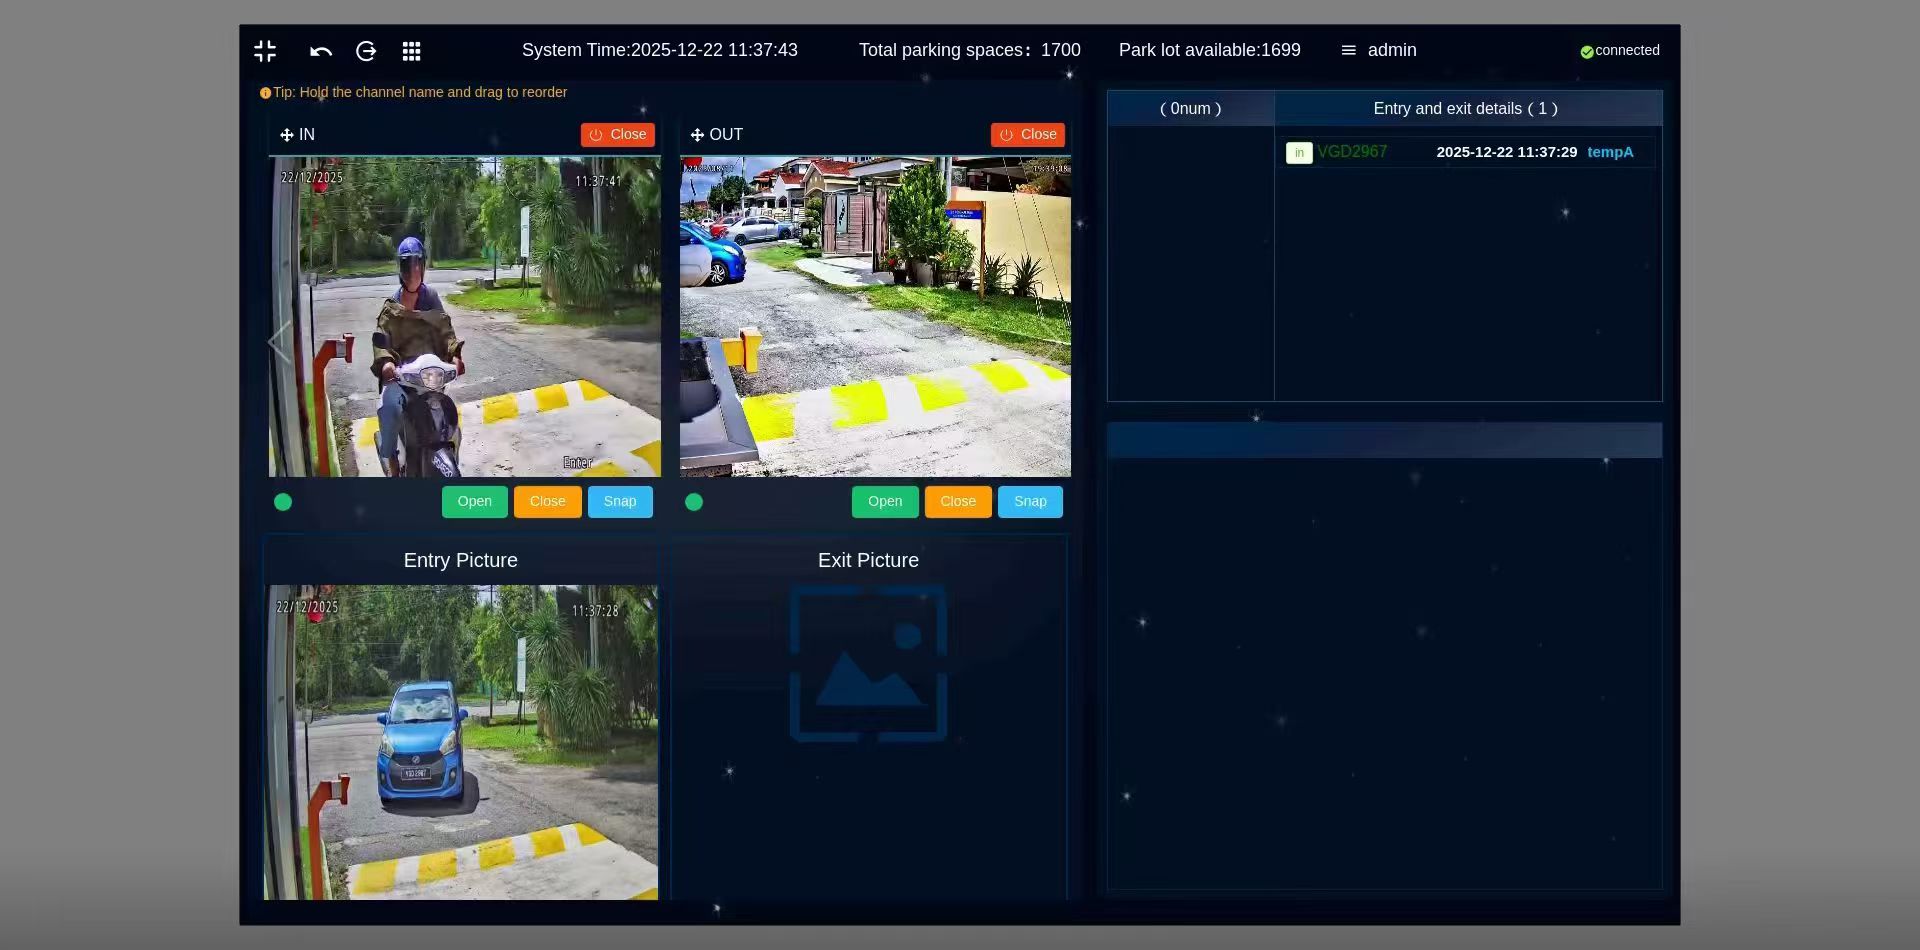Snap a picture on IN channel
This screenshot has width=1920, height=950.
(620, 502)
